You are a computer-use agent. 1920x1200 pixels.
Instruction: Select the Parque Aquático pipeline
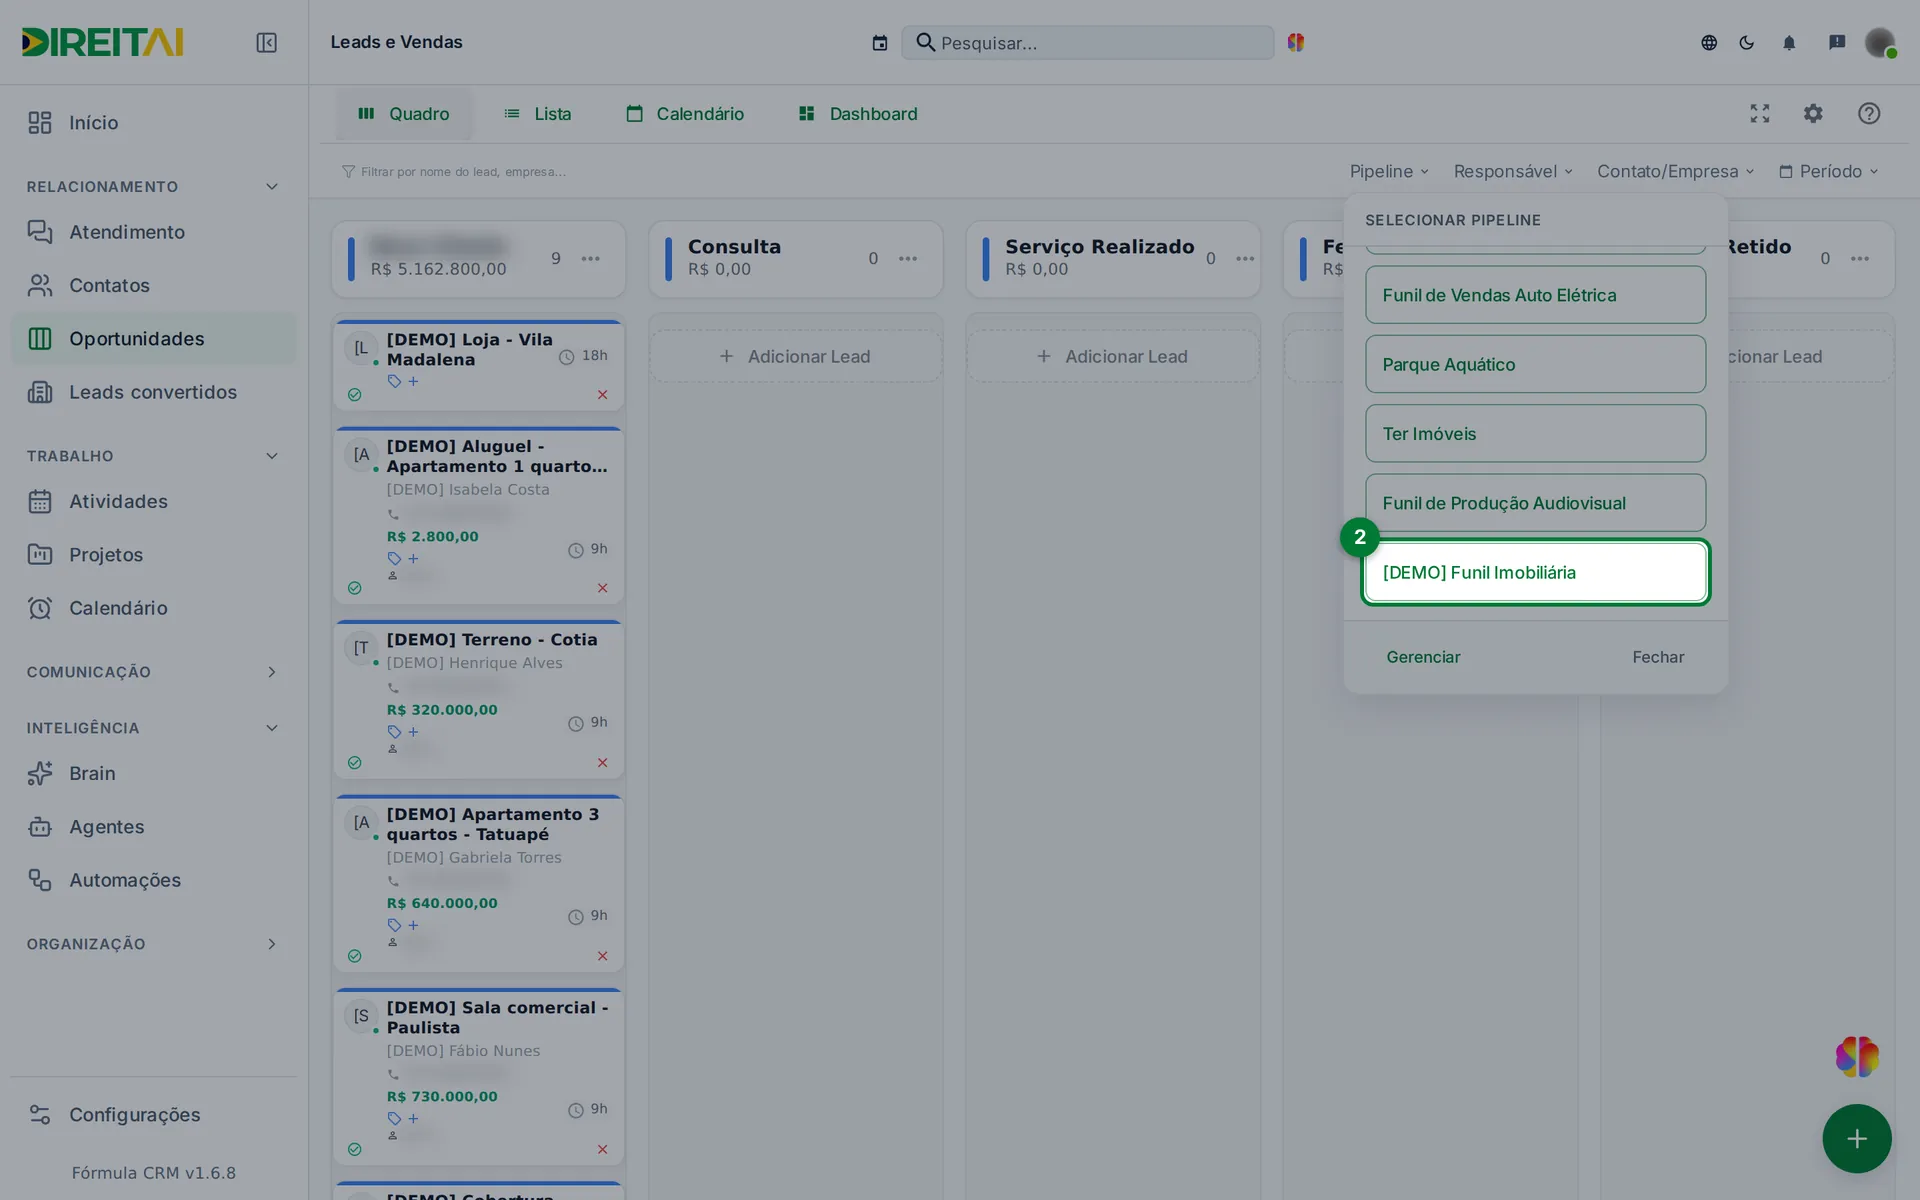[x=1536, y=364]
